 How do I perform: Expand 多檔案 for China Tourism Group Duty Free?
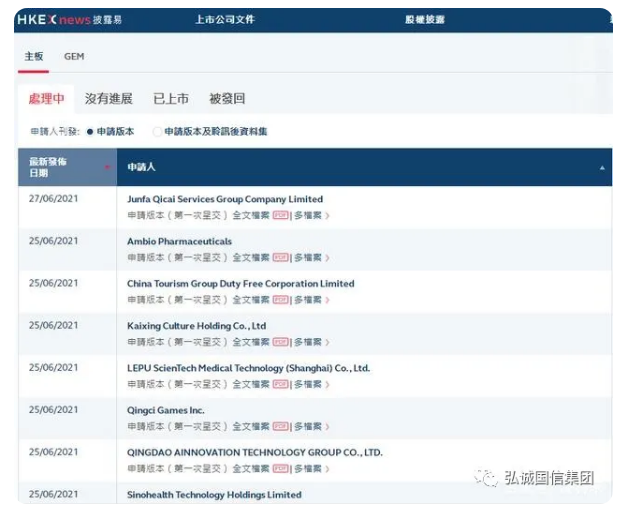(x=312, y=300)
